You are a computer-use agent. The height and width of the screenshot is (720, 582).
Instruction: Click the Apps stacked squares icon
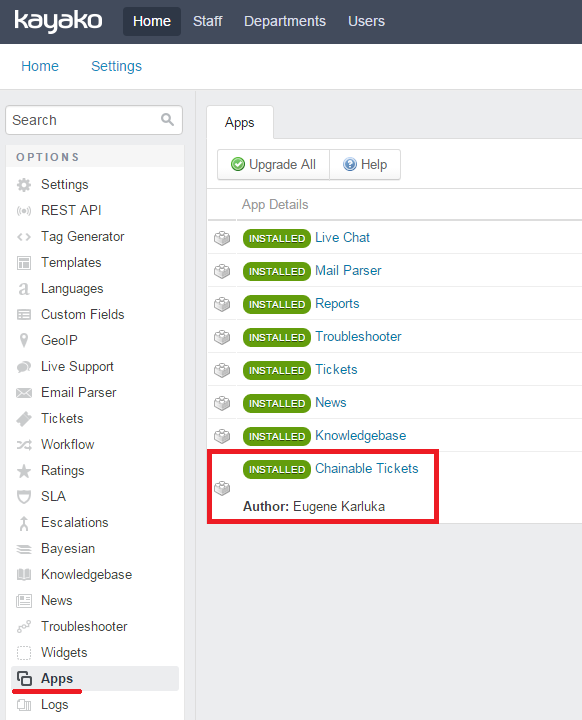(x=24, y=679)
